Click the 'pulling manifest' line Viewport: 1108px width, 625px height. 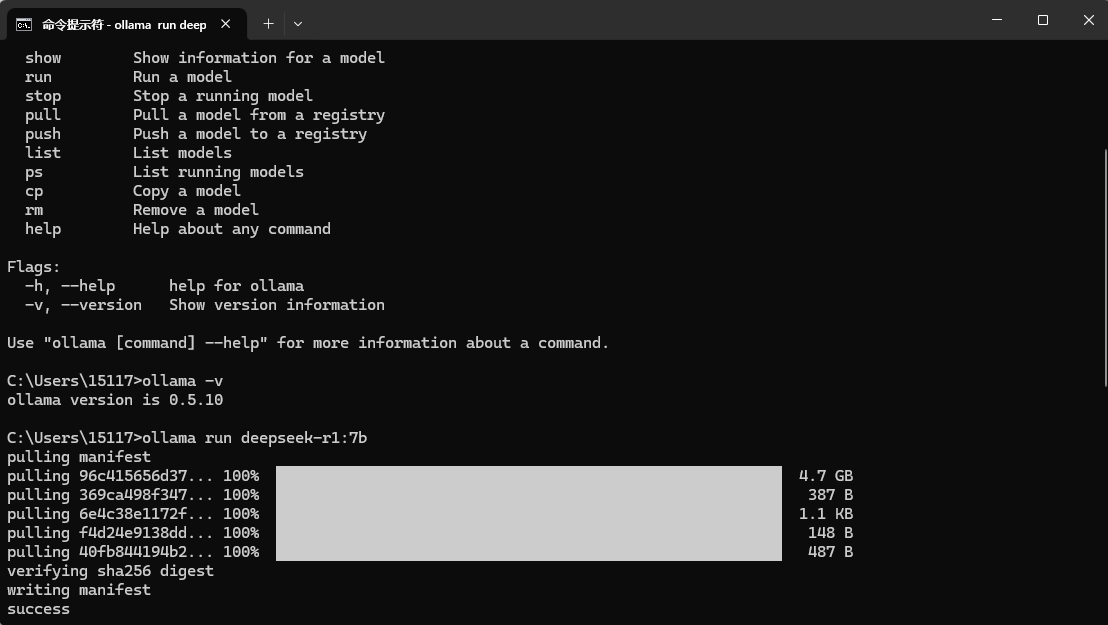coord(79,457)
